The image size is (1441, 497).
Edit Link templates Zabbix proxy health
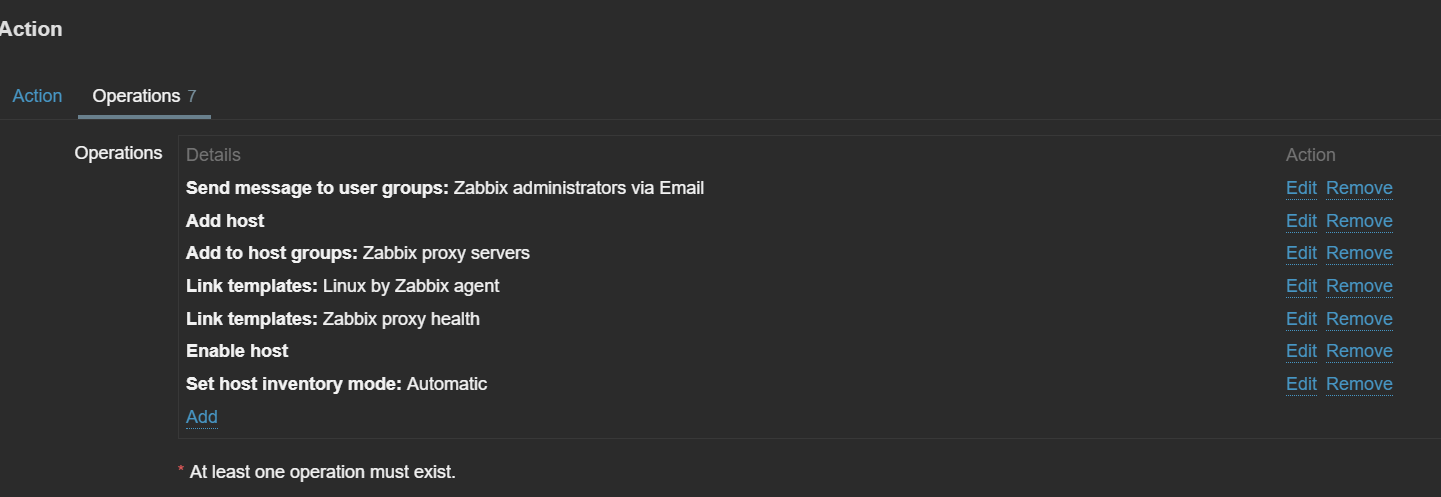1301,319
